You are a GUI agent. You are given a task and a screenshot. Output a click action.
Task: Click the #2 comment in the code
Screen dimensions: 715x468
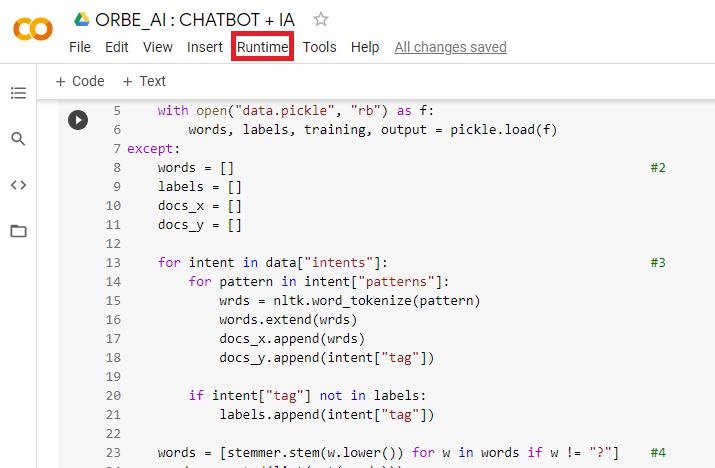658,168
